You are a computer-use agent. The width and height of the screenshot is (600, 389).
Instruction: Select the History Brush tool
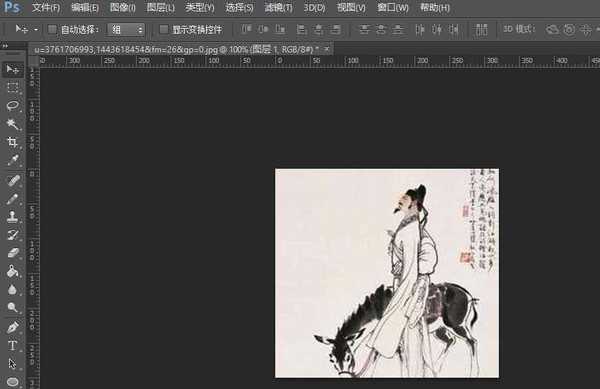click(13, 235)
